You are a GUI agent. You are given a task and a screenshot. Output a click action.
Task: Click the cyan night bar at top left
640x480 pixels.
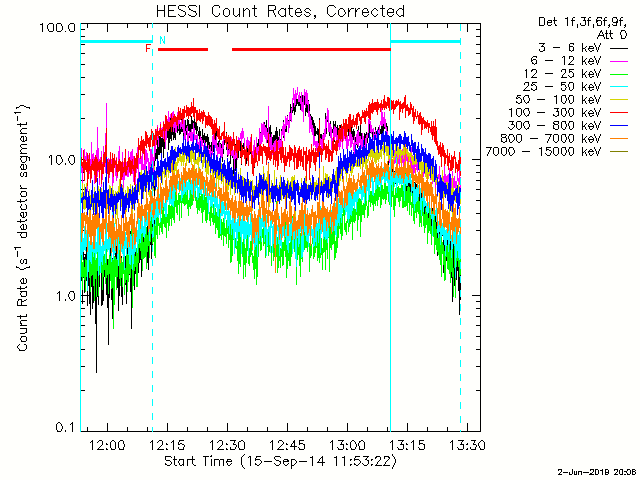pyautogui.click(x=116, y=41)
